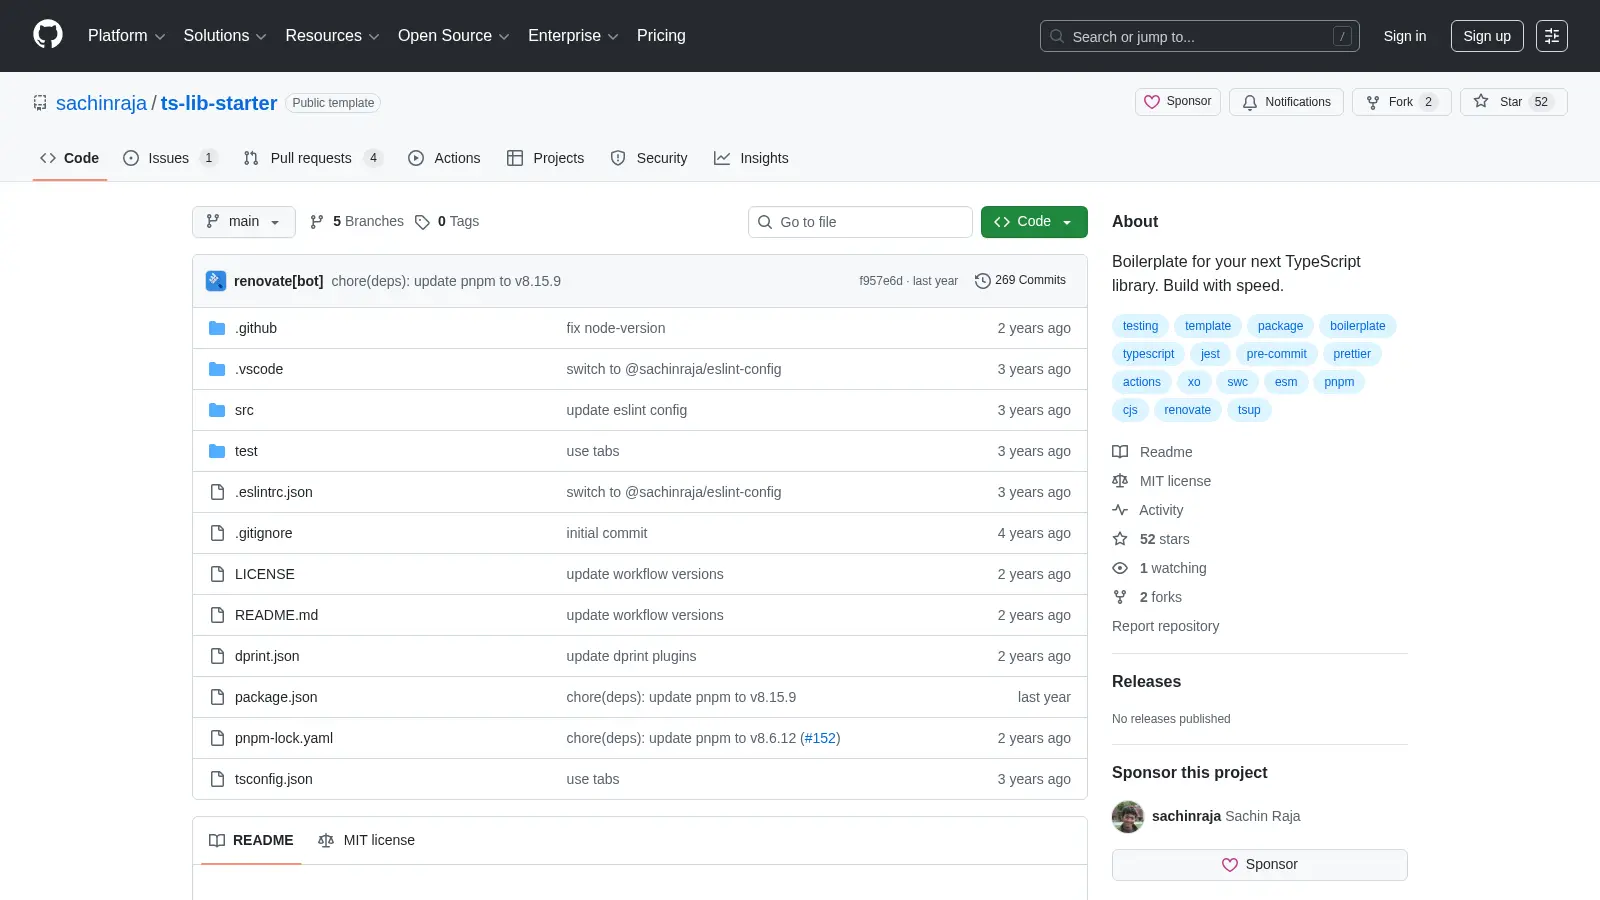The width and height of the screenshot is (1600, 900).
Task: Click the commit history clock icon
Action: click(983, 281)
